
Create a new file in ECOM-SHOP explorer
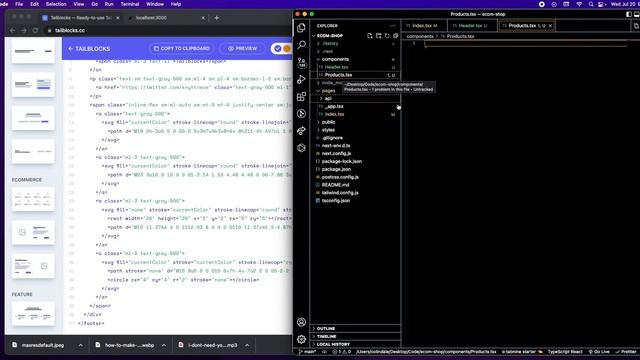[x=370, y=36]
